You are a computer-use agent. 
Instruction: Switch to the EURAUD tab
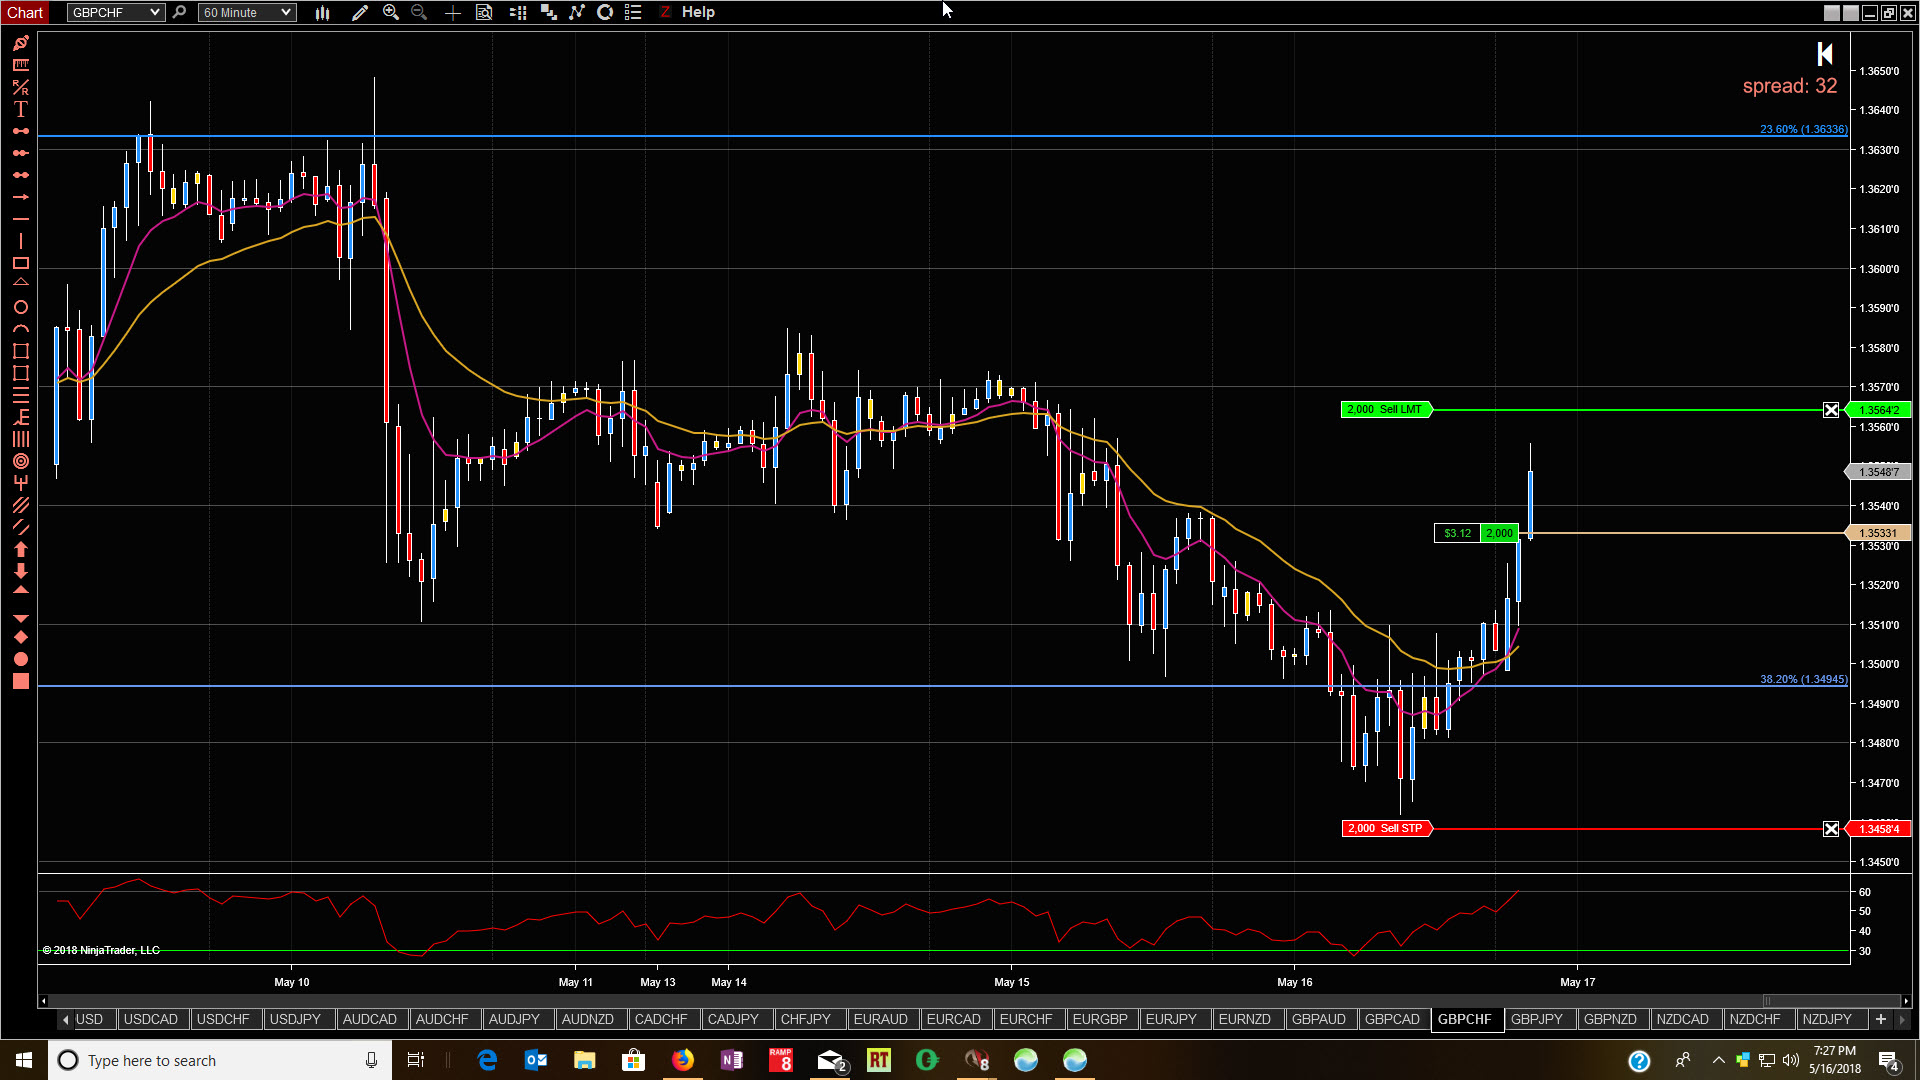tap(880, 1019)
